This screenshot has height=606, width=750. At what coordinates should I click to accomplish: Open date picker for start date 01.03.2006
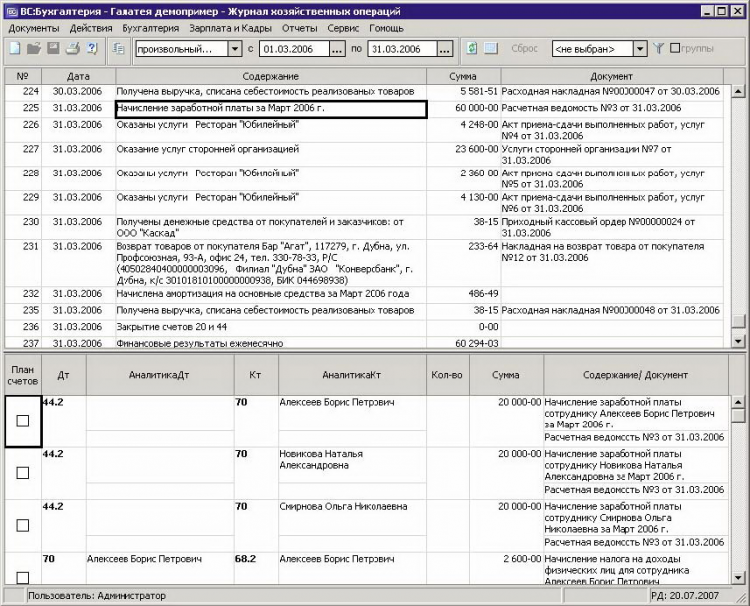coord(337,49)
